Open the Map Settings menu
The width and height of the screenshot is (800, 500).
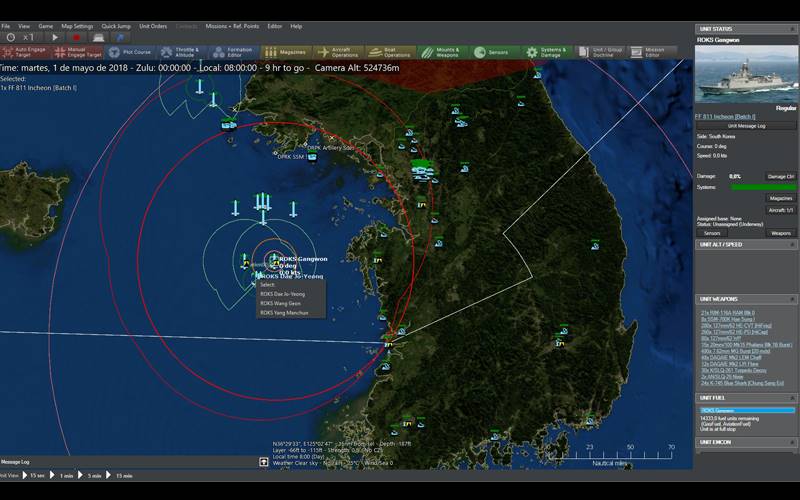pos(77,26)
